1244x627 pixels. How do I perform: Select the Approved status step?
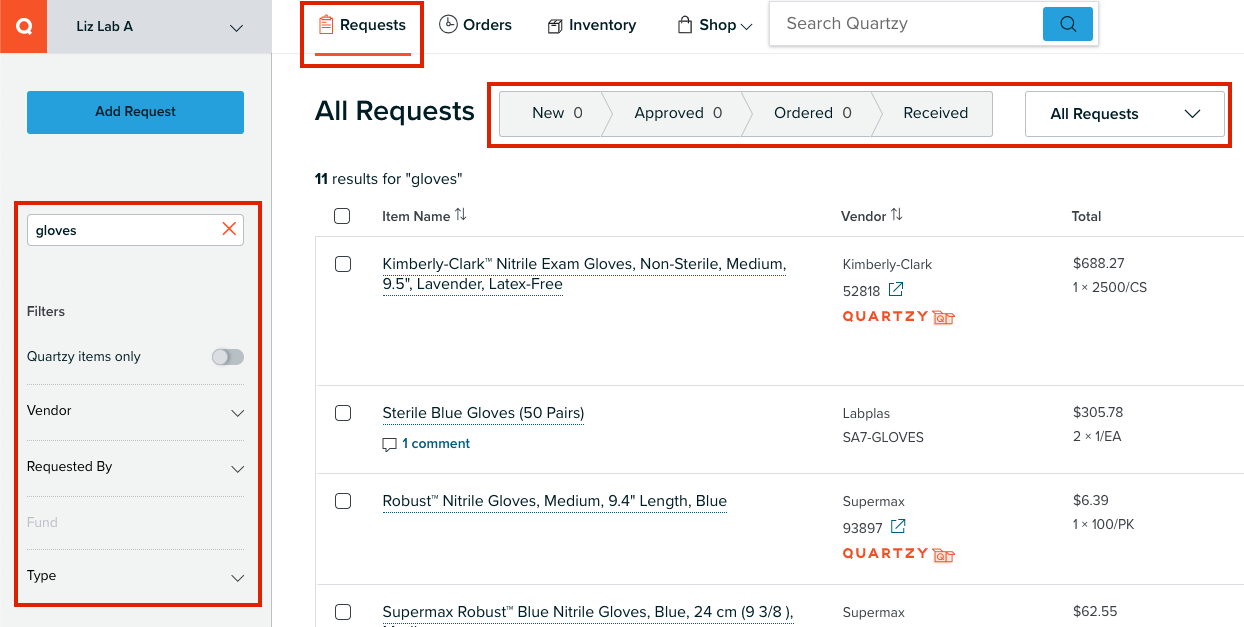coord(677,113)
